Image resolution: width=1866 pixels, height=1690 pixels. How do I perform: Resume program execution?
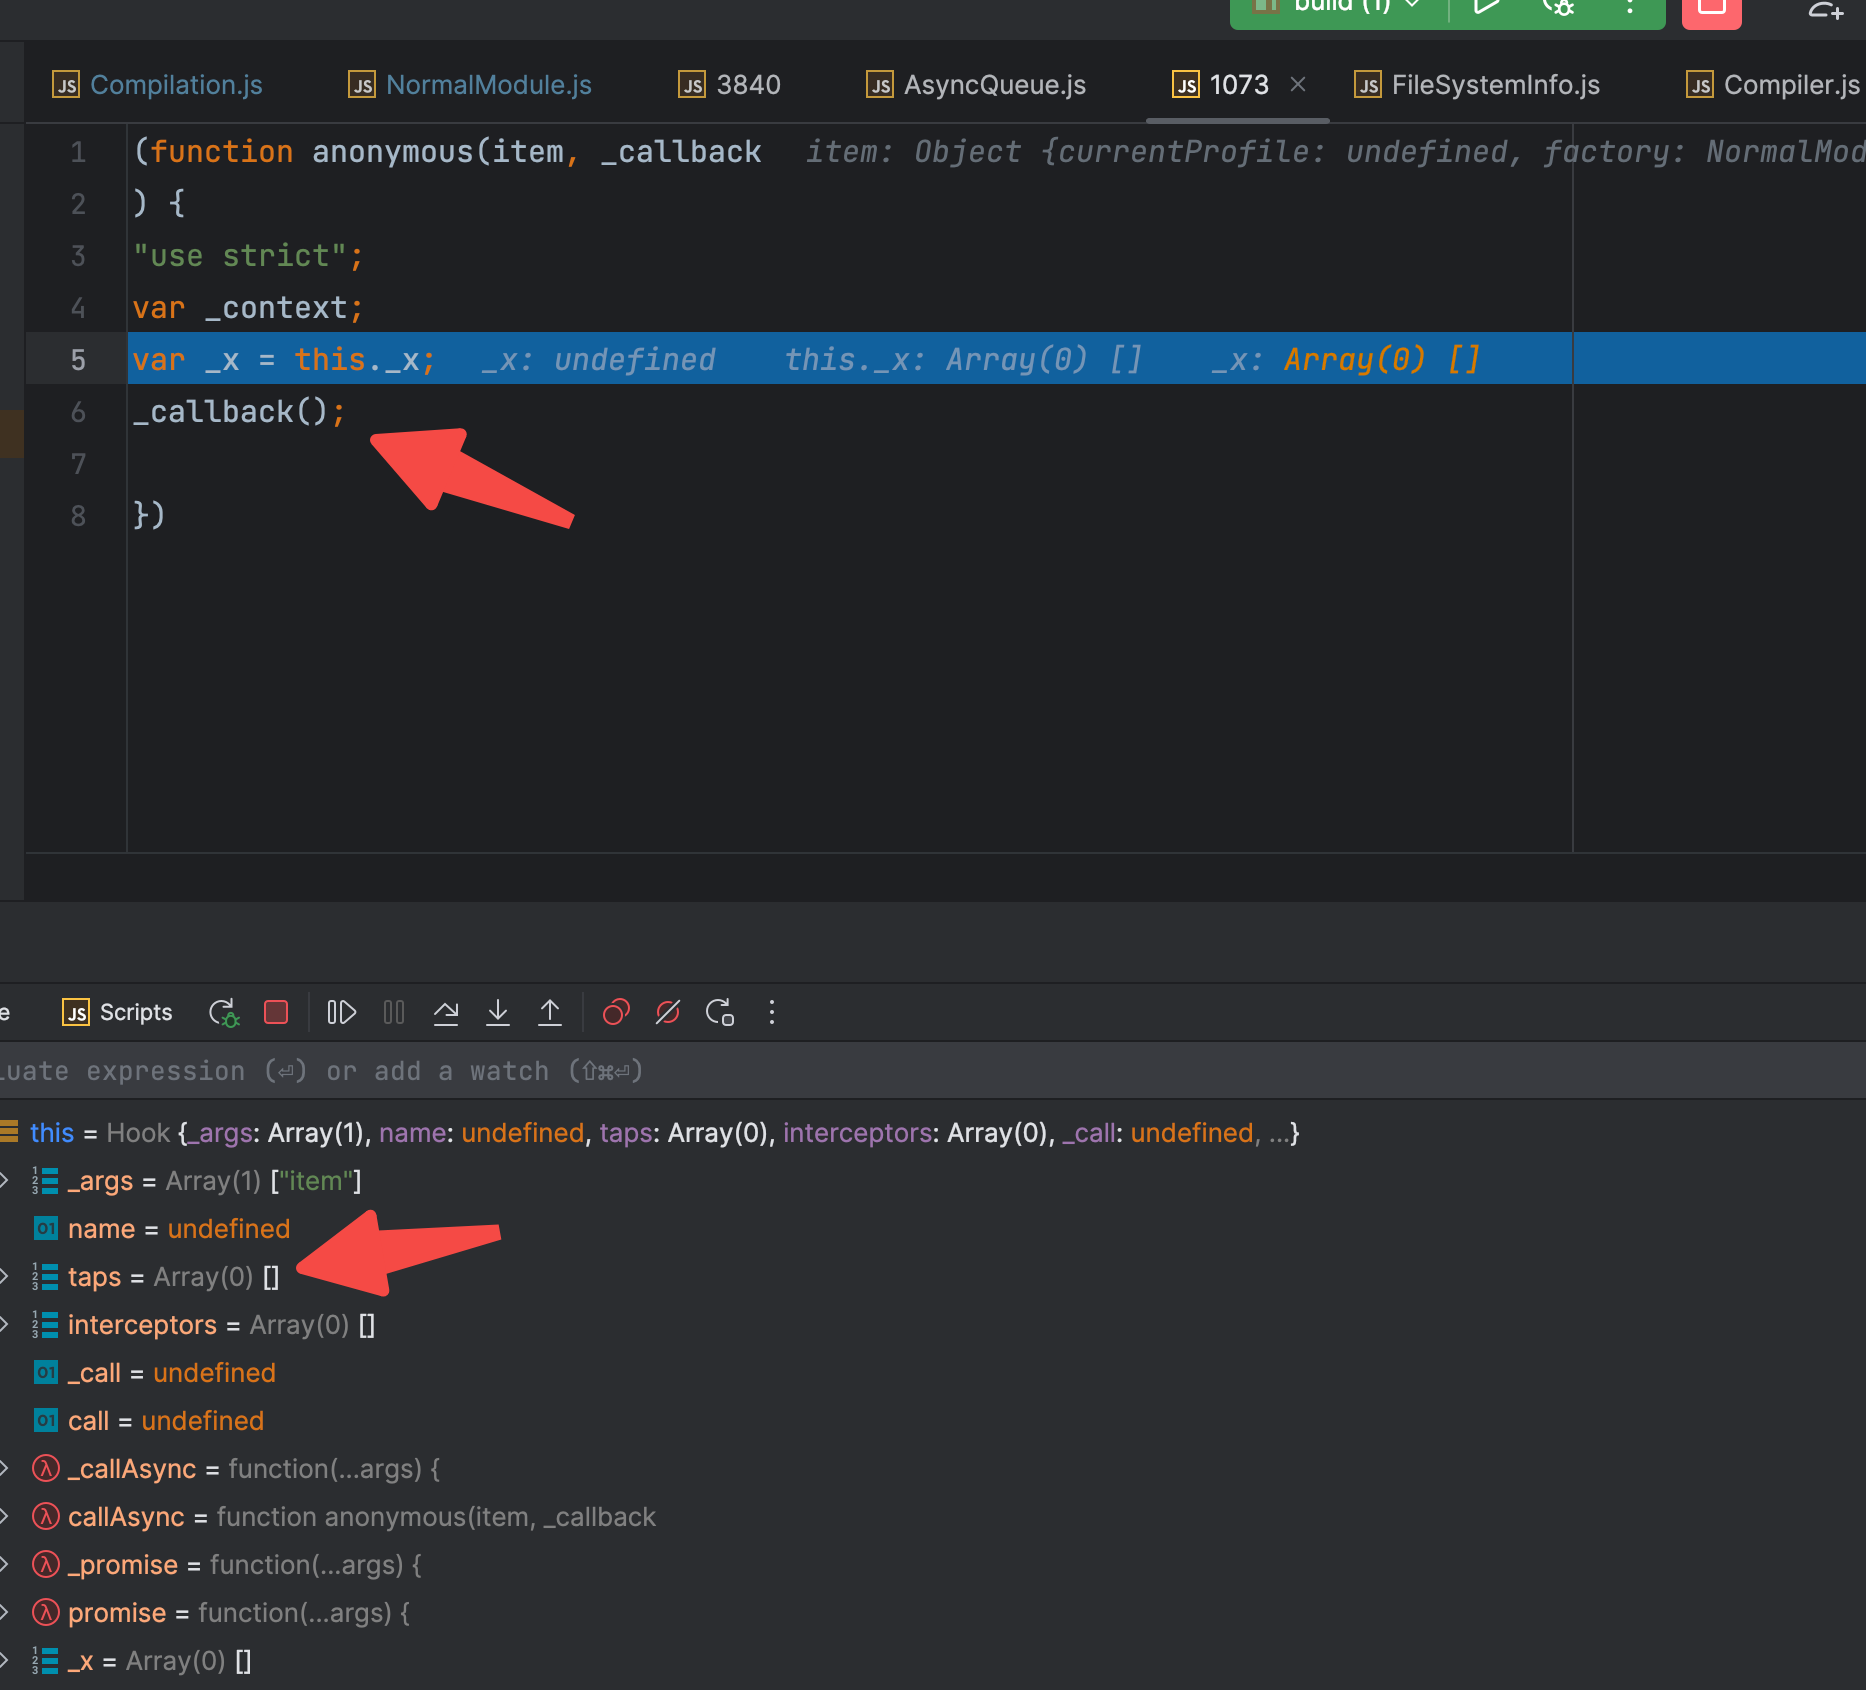coord(341,1013)
